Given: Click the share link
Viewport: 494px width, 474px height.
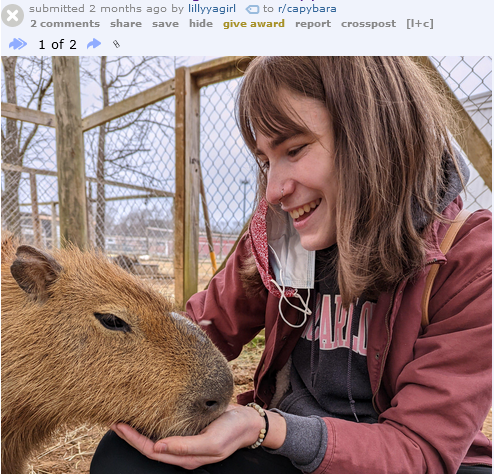Looking at the screenshot, I should (126, 24).
